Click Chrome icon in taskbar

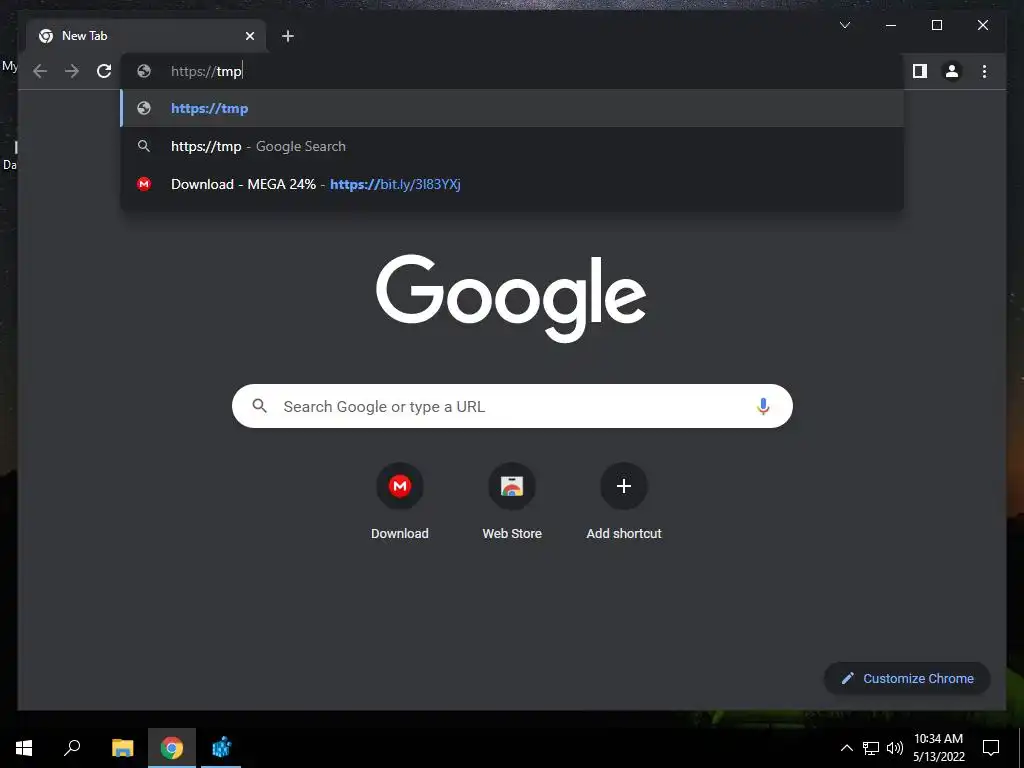(x=172, y=748)
